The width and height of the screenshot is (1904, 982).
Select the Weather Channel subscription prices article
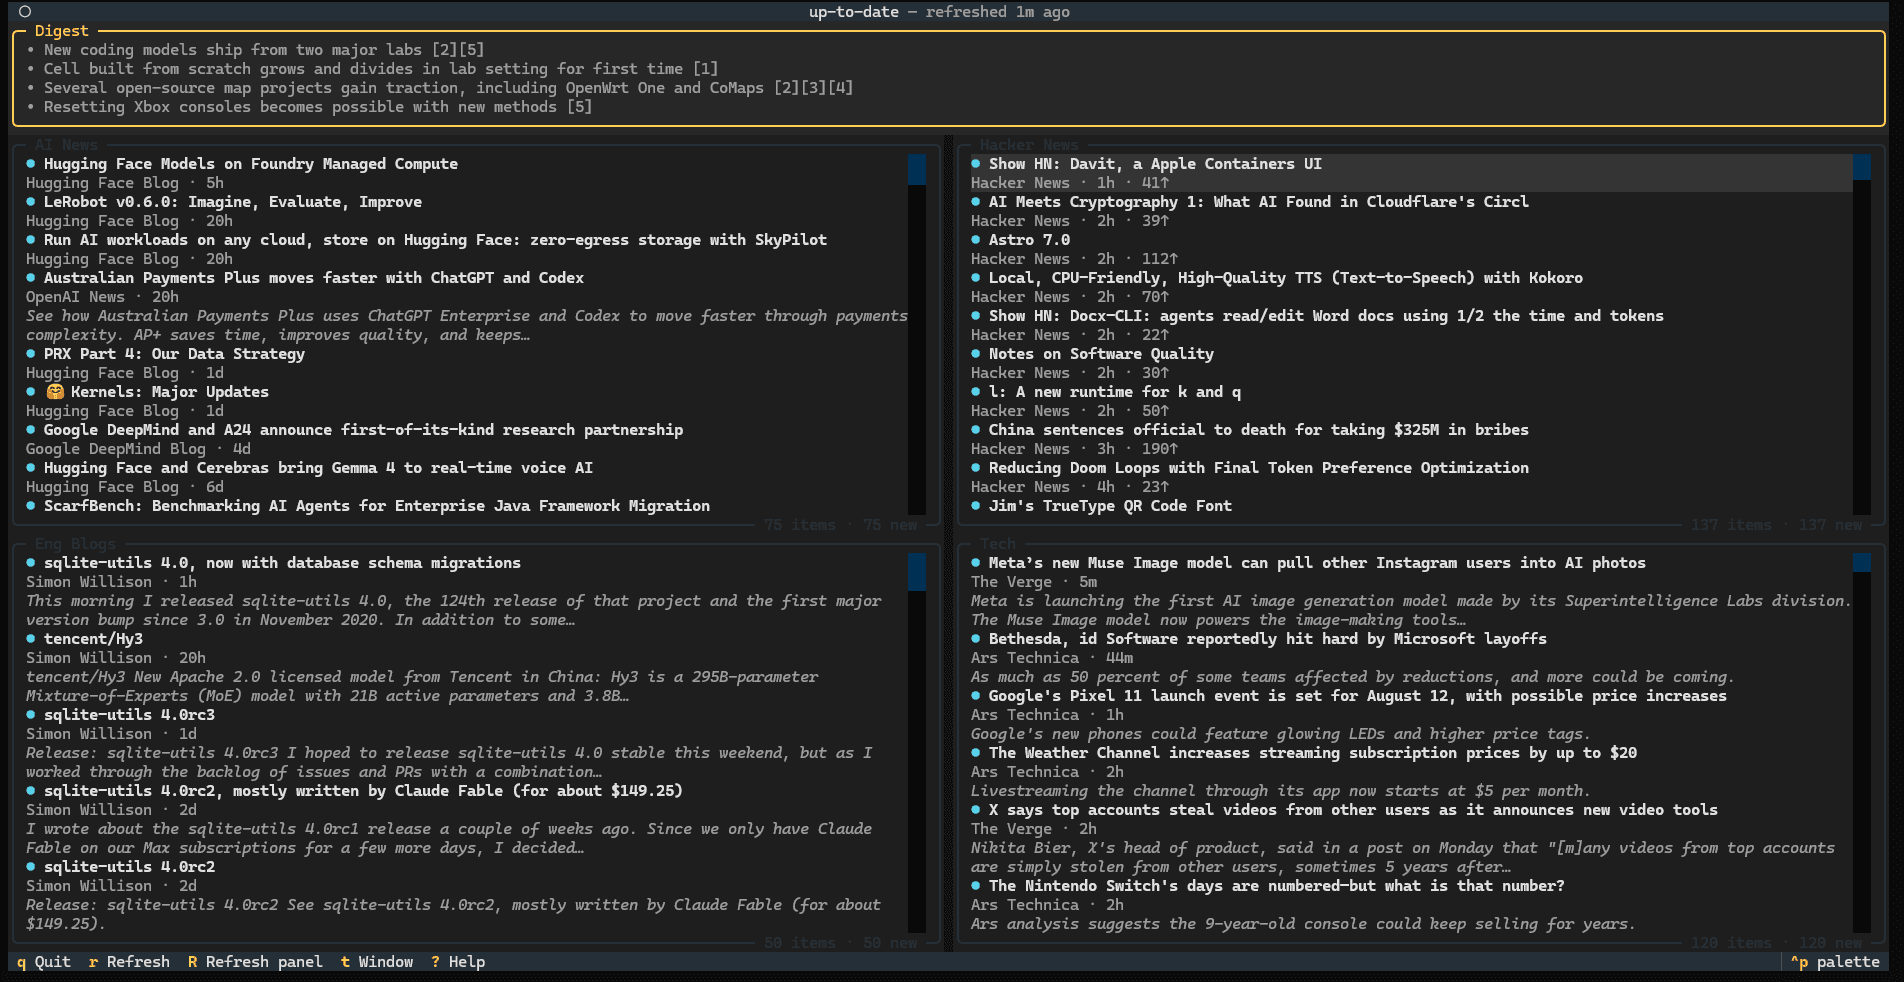point(1312,753)
